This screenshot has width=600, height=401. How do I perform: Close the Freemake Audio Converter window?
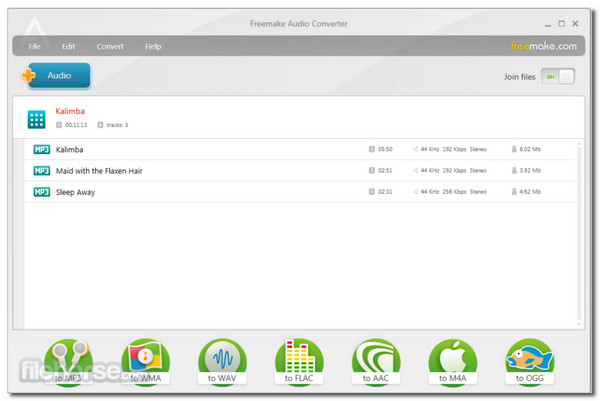tap(575, 23)
